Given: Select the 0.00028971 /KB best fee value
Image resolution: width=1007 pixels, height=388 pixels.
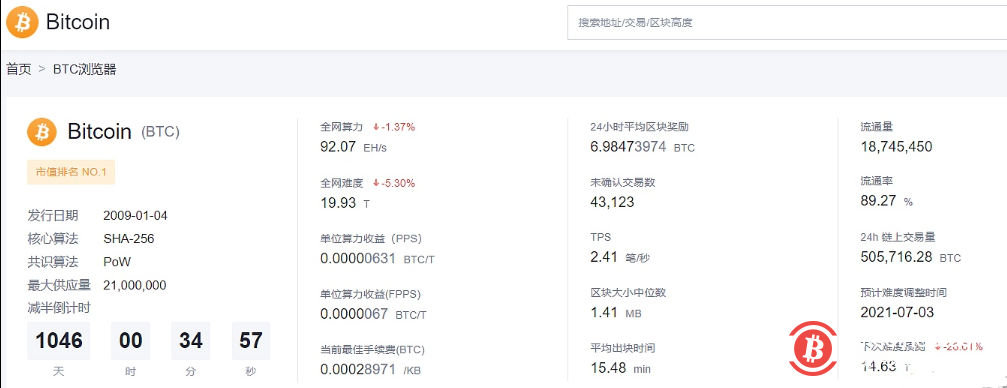Looking at the screenshot, I should 371,369.
